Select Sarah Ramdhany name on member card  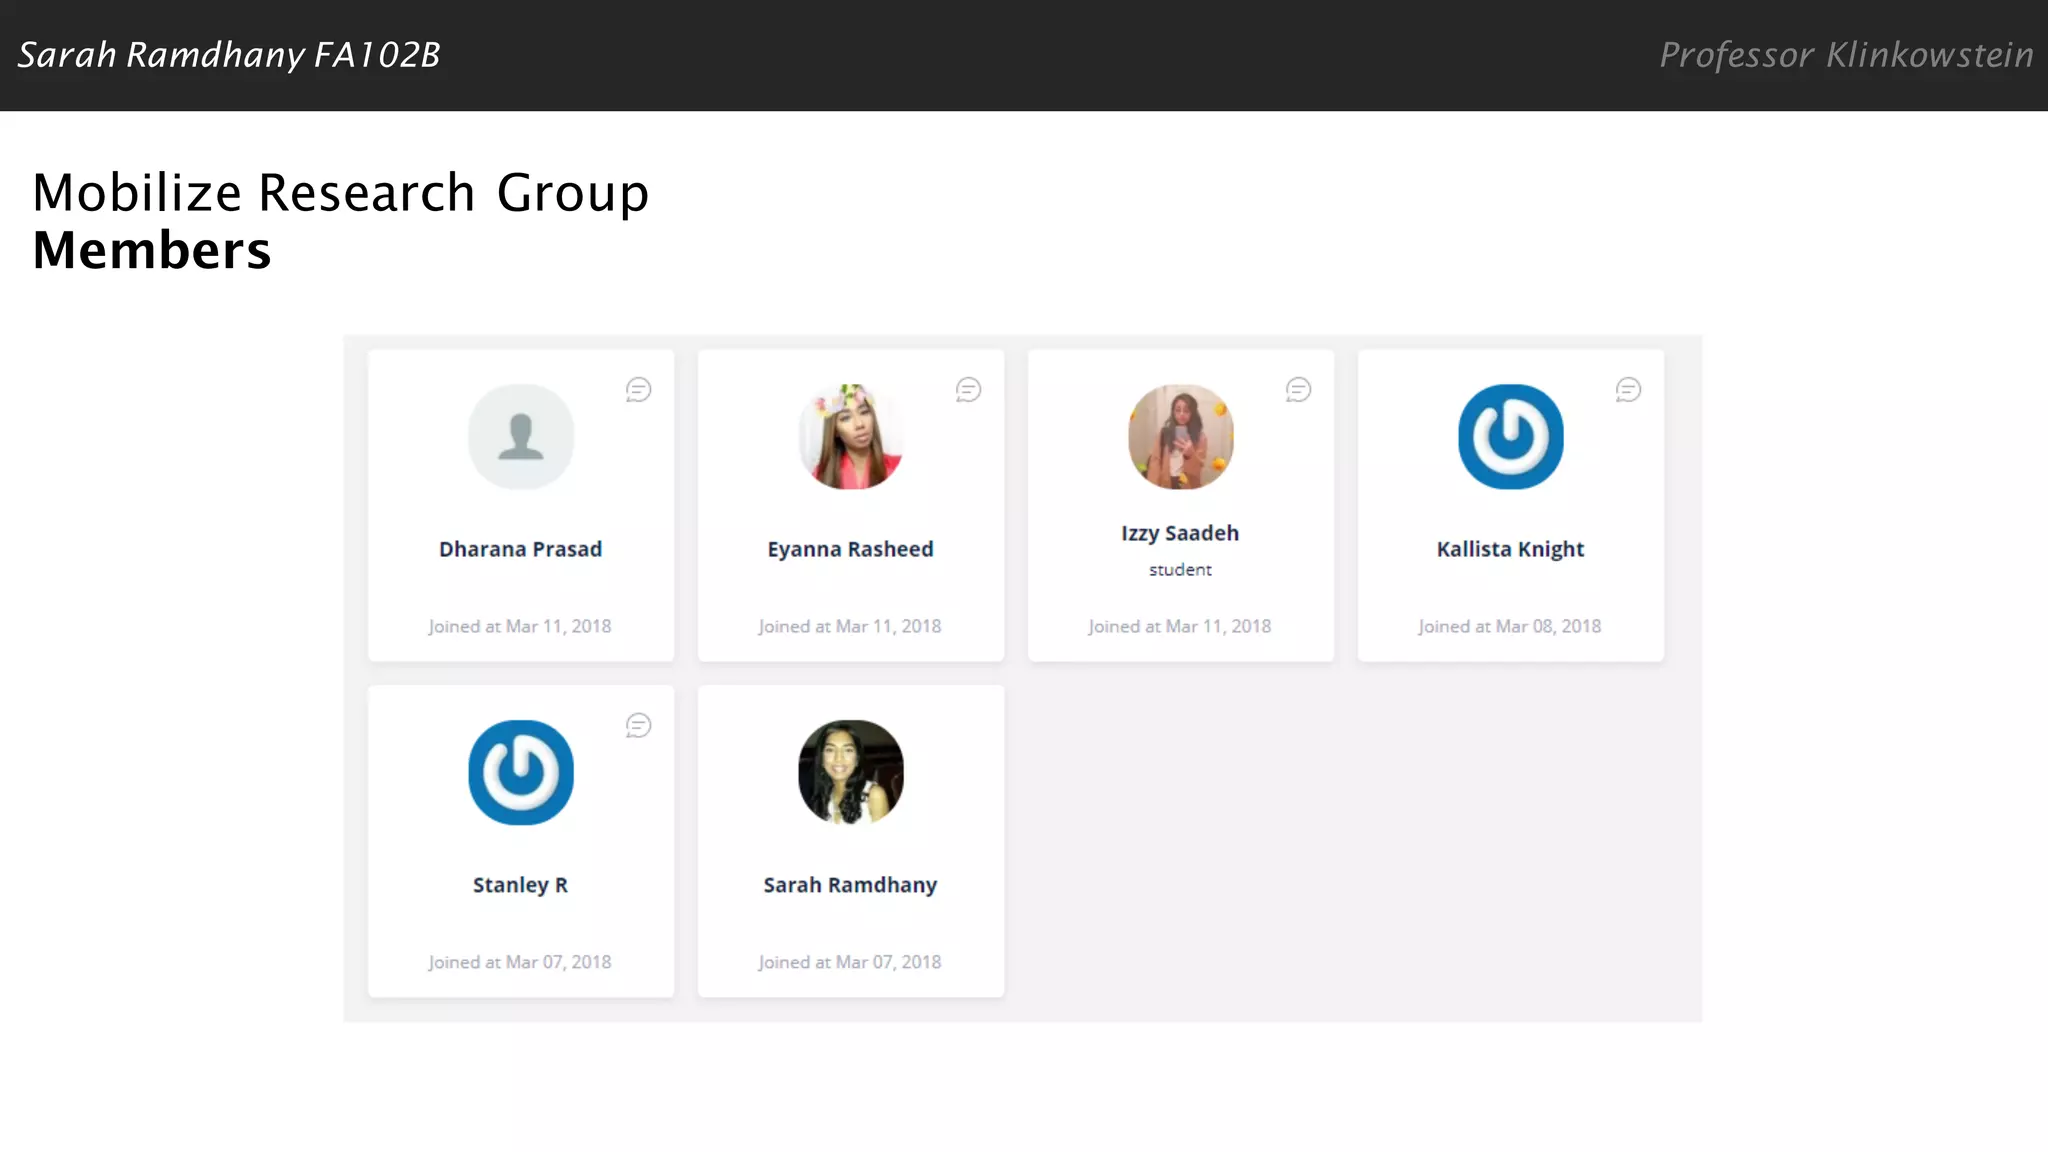click(850, 885)
